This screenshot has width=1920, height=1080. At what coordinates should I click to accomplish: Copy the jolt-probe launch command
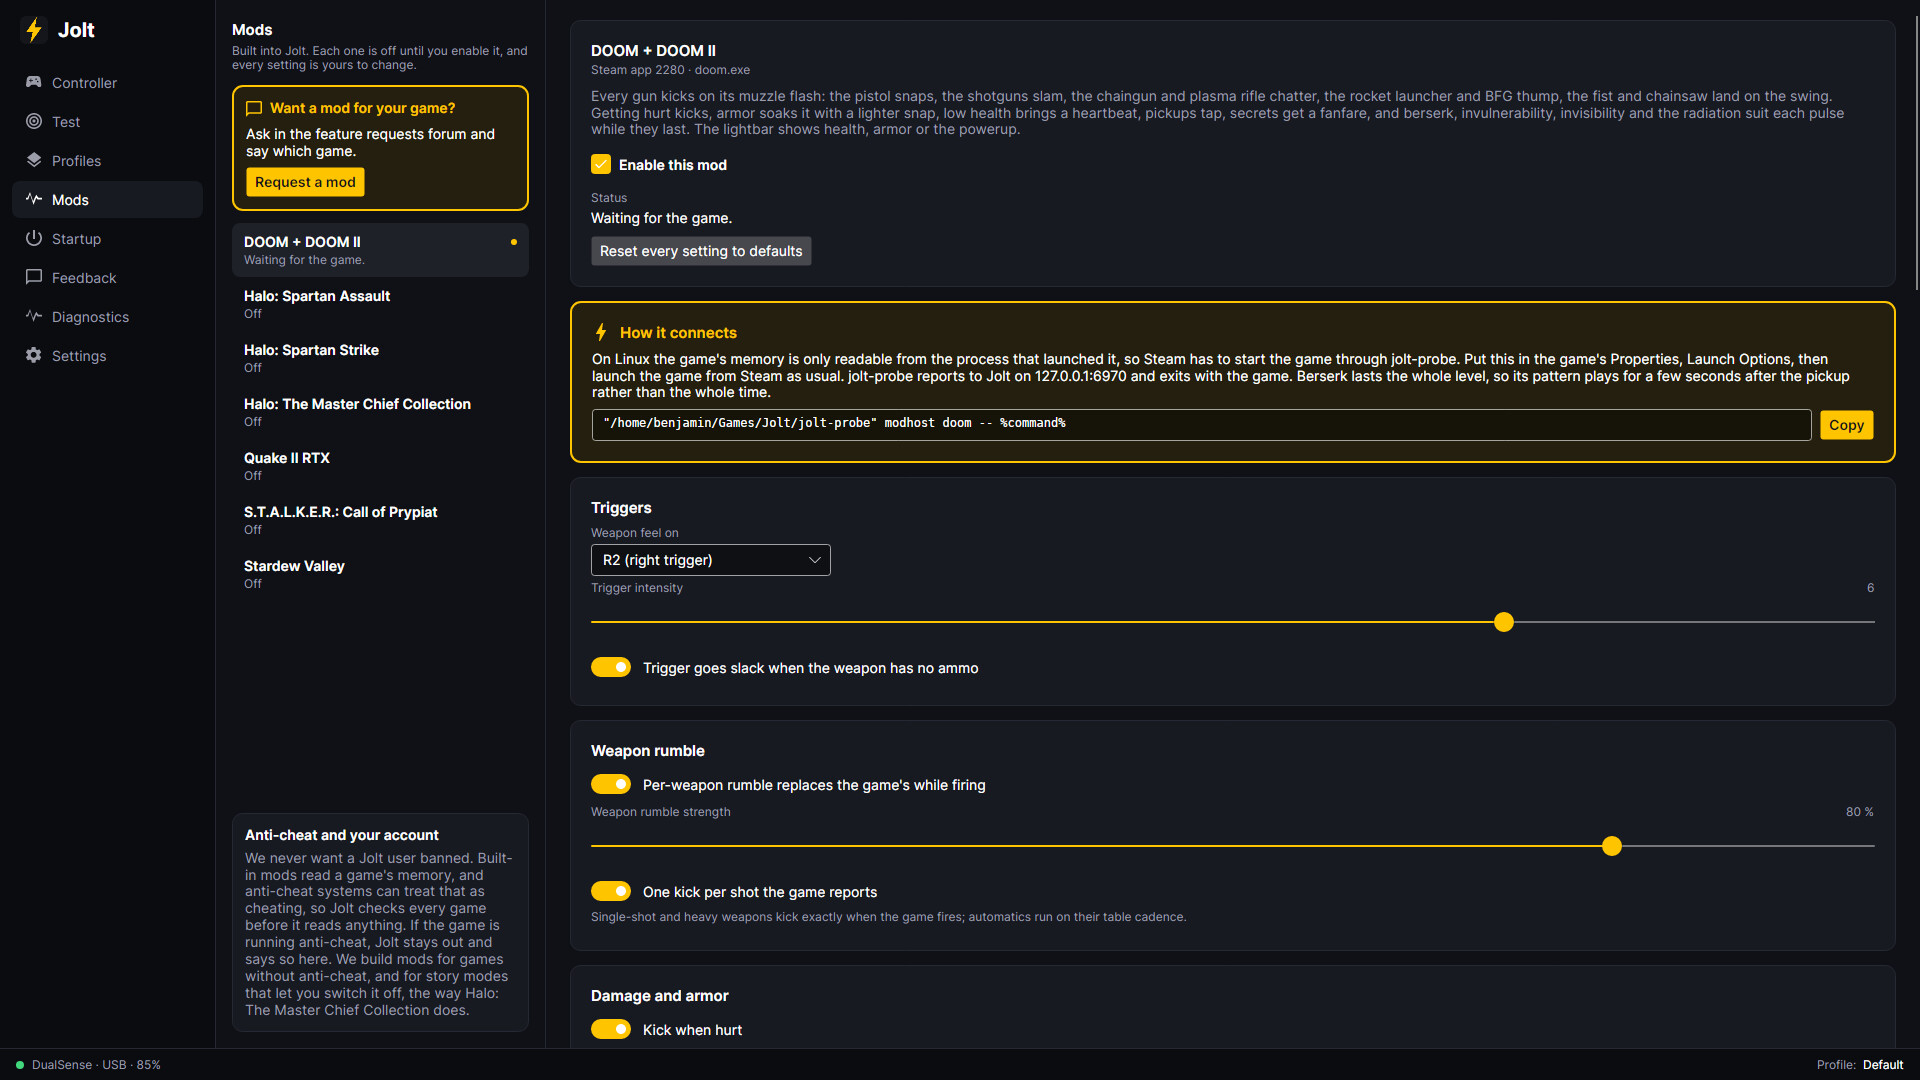tap(1846, 425)
